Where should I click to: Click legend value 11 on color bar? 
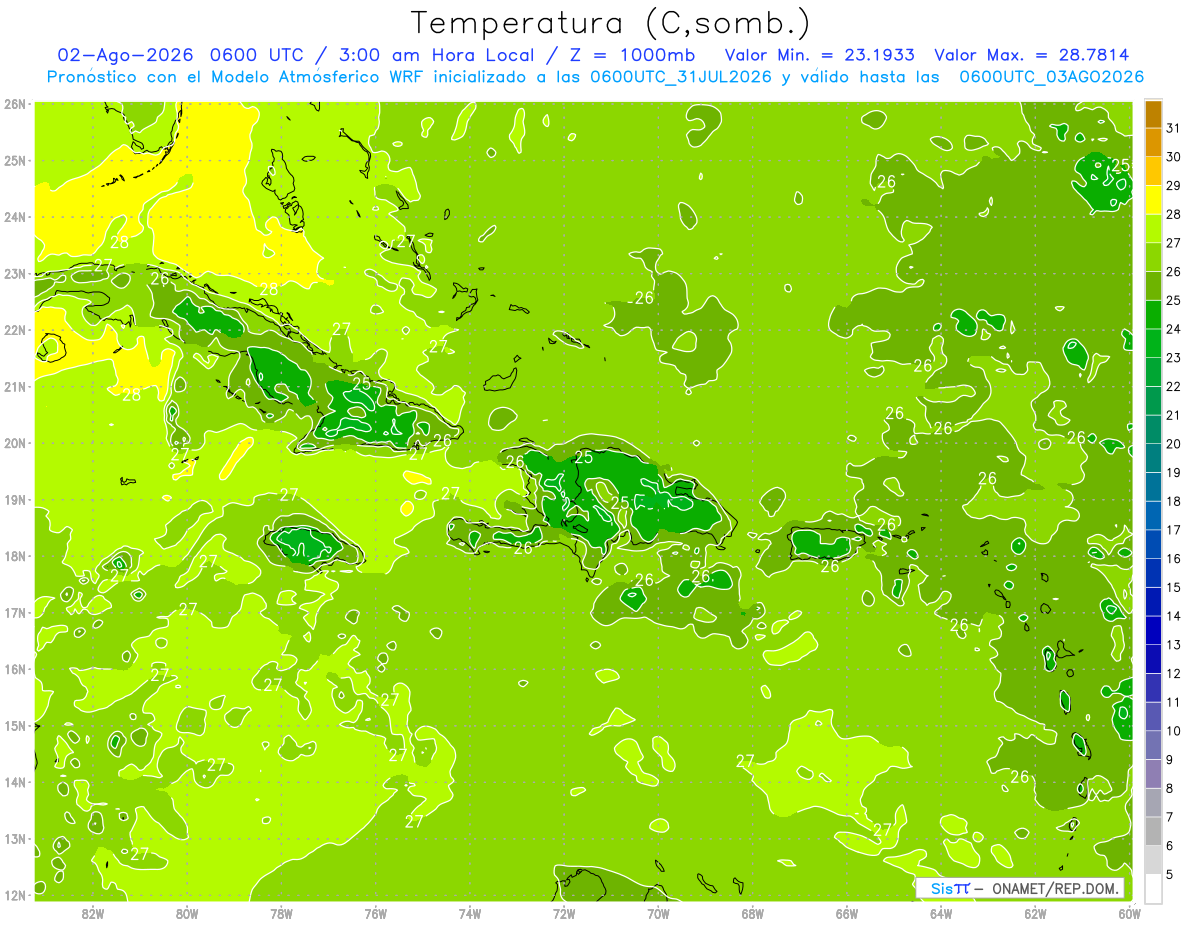pos(1173,702)
